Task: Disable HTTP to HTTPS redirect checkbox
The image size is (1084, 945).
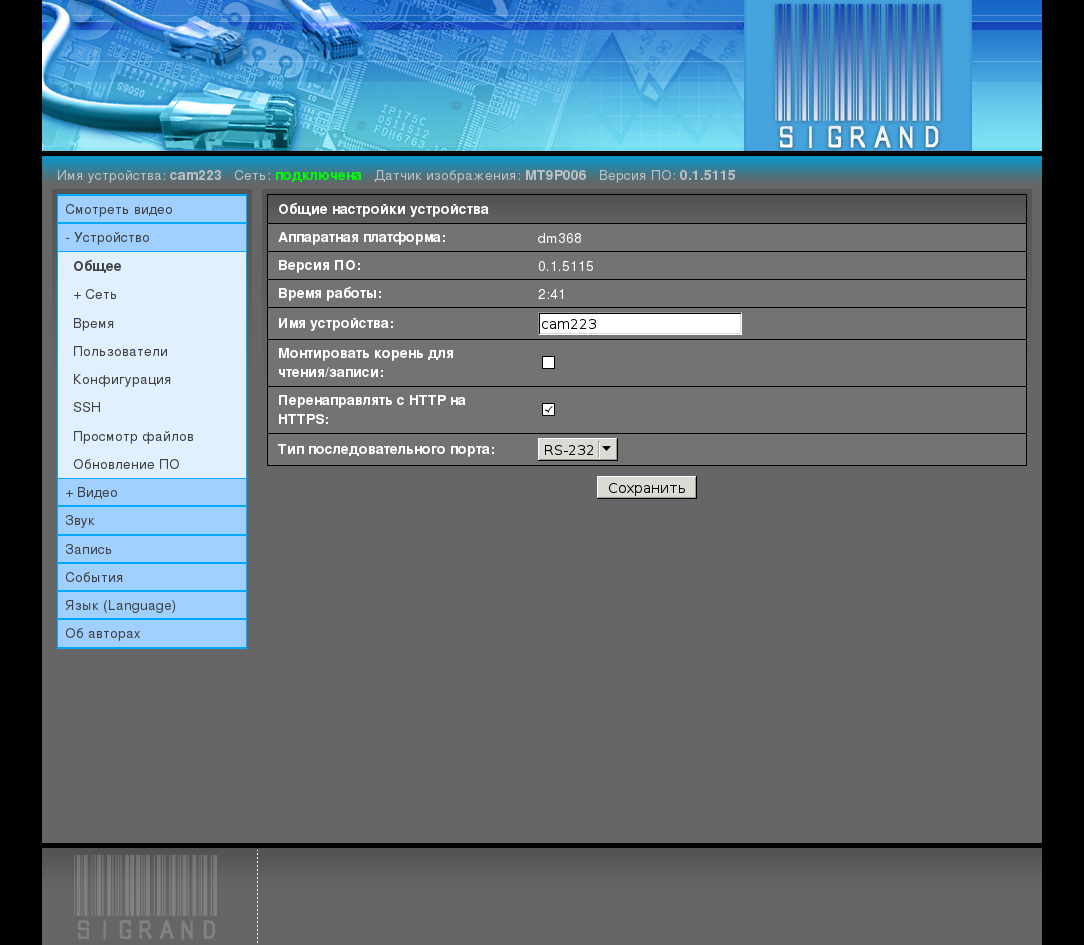Action: pos(548,409)
